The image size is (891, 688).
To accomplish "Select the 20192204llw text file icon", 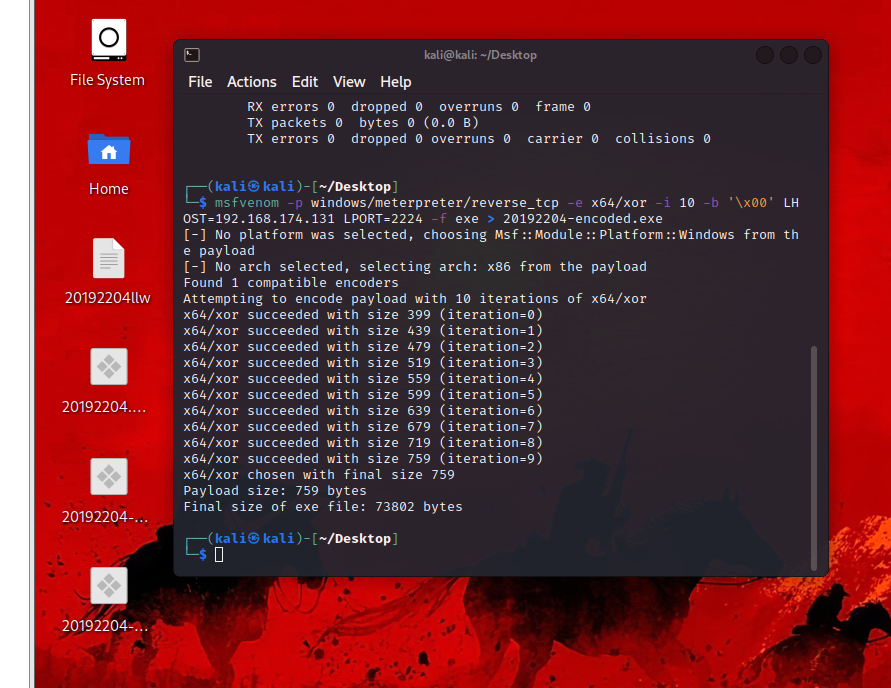I will [109, 258].
